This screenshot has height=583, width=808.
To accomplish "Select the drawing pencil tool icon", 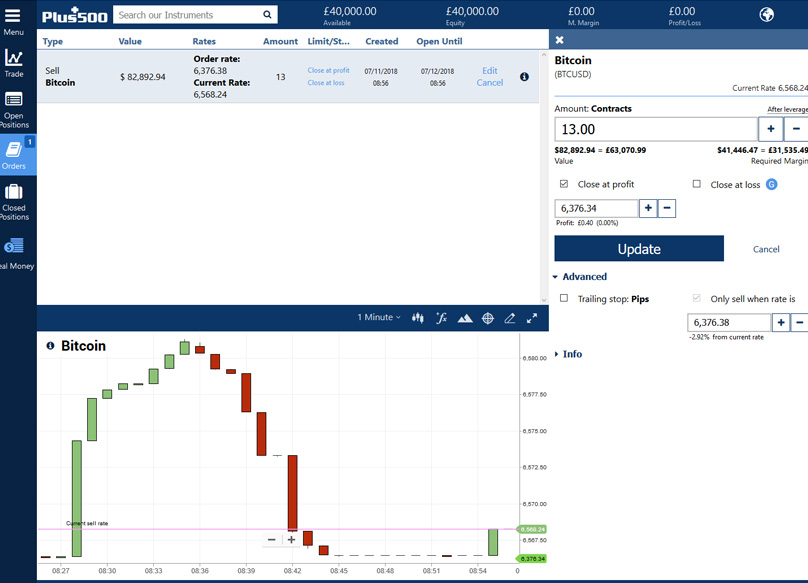I will [x=510, y=318].
